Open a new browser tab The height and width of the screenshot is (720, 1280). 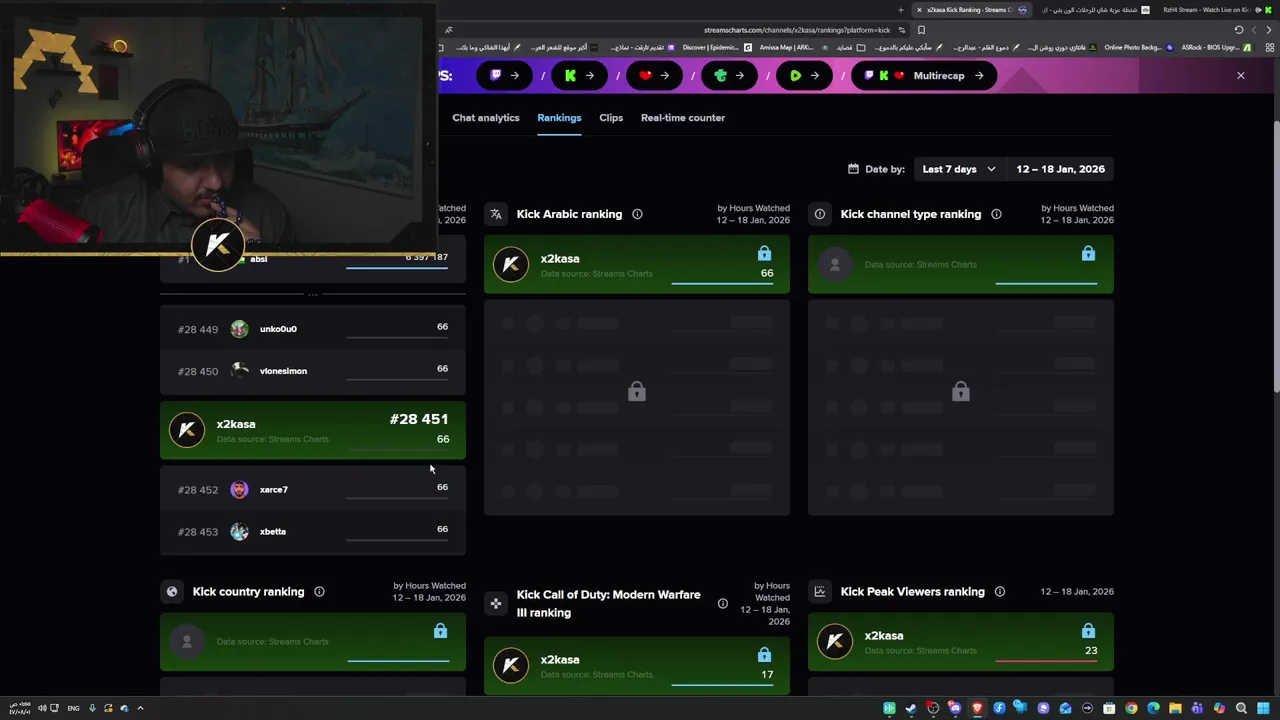[902, 10]
